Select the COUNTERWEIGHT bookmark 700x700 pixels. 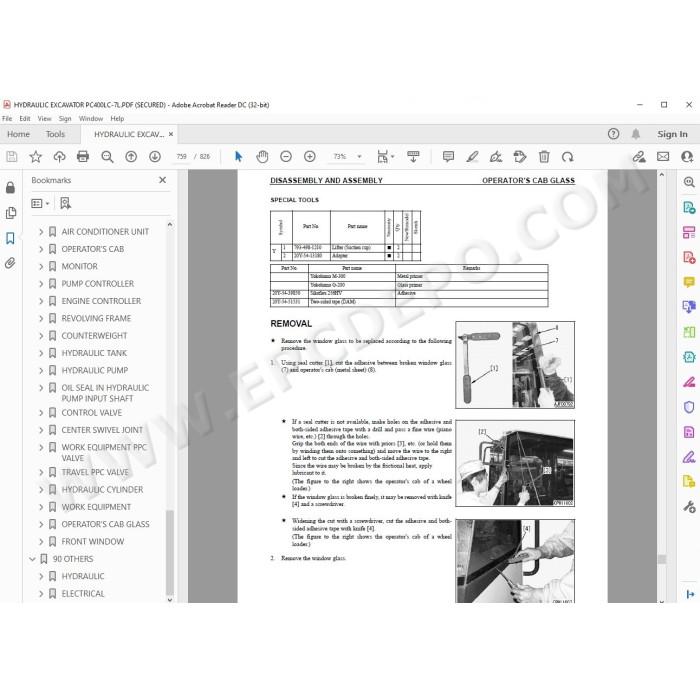94,336
